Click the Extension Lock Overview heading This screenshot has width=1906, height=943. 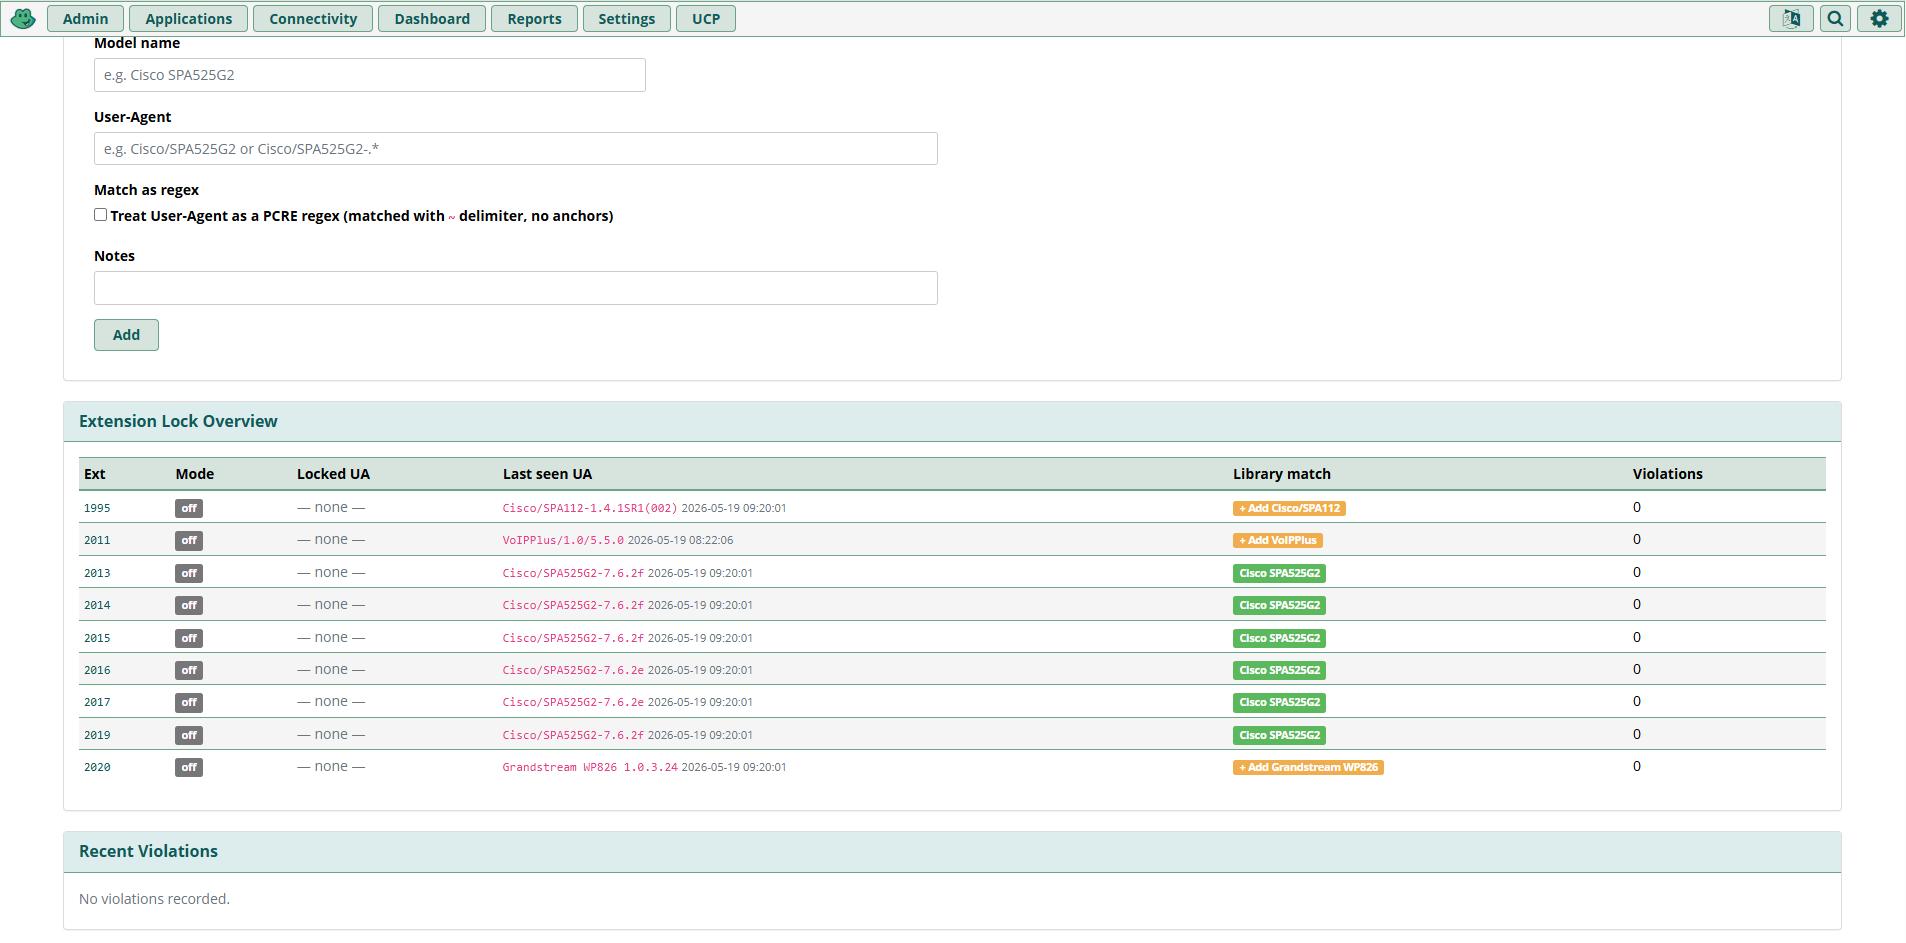tap(178, 421)
